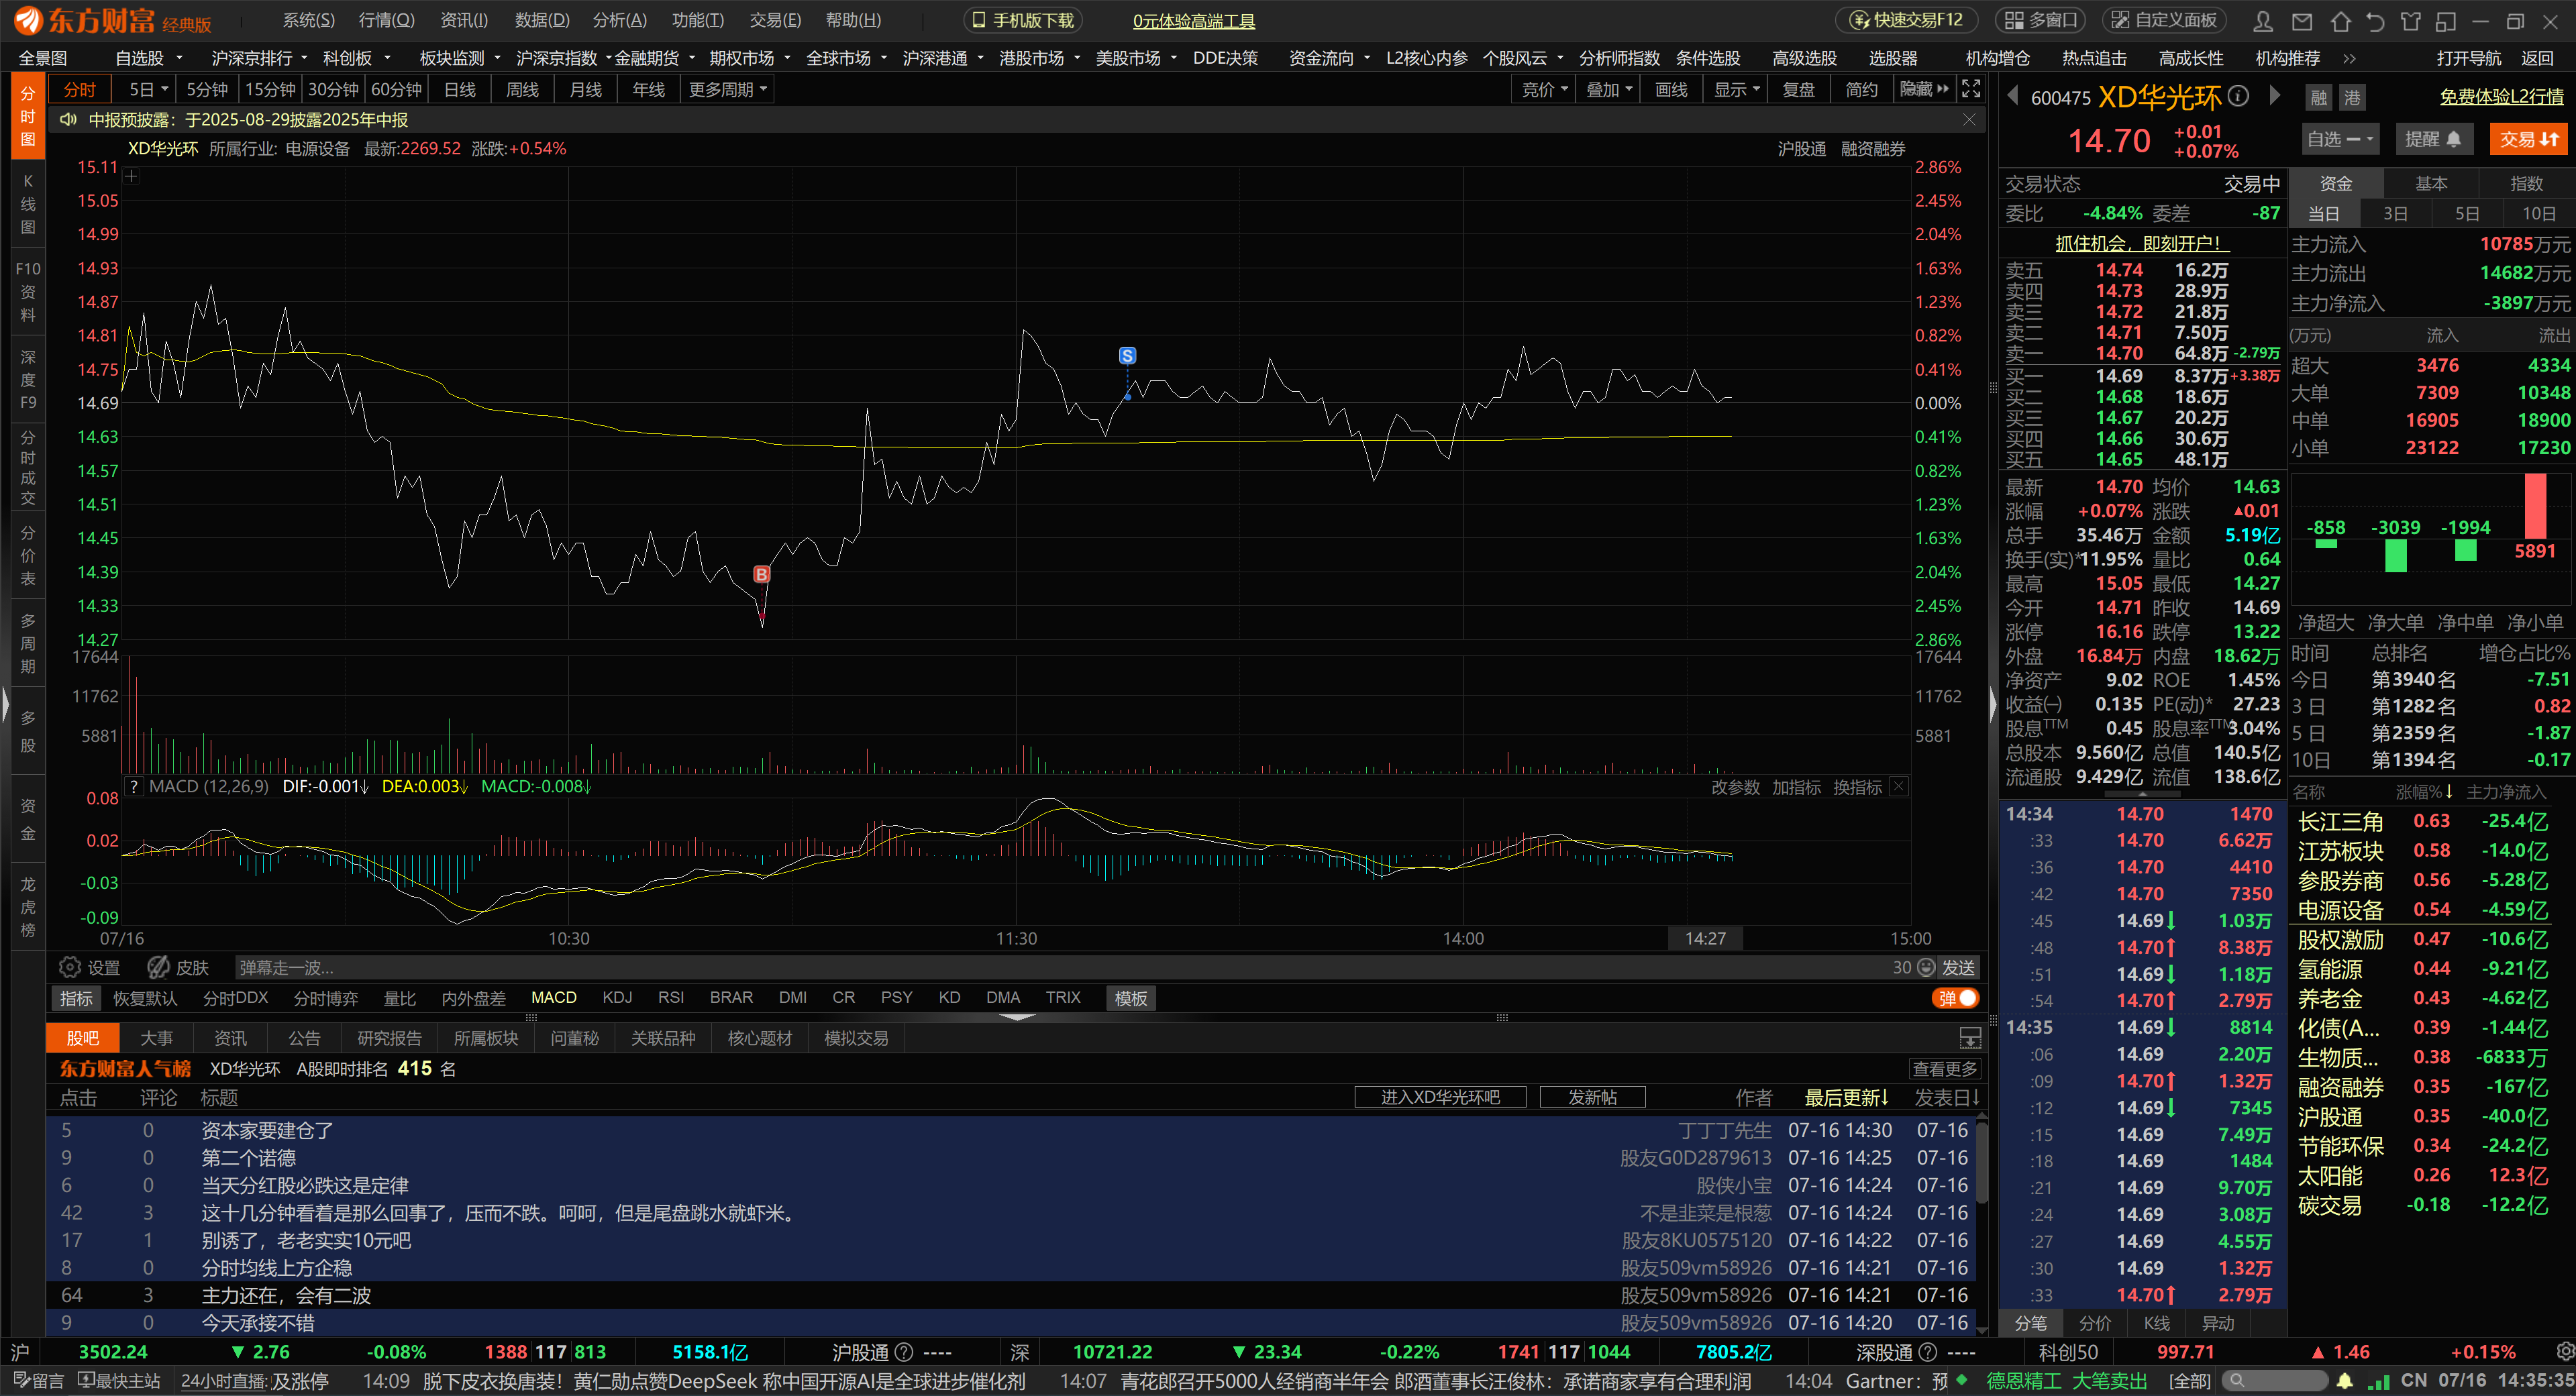
Task: Open the 显示 display dropdown
Action: tap(1736, 90)
